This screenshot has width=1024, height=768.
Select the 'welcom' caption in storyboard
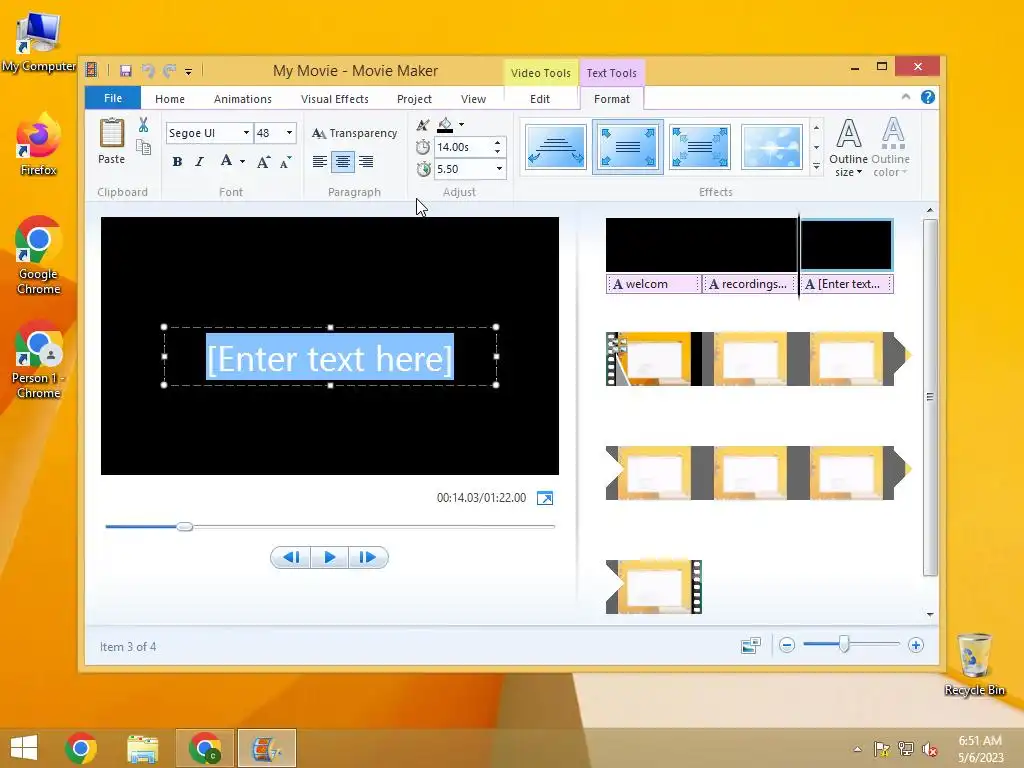pos(653,284)
